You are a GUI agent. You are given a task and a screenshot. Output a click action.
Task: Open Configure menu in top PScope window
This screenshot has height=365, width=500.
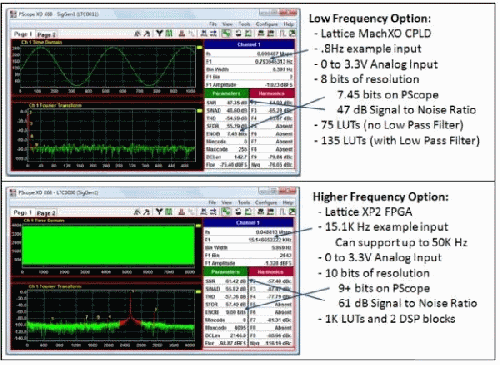click(267, 24)
